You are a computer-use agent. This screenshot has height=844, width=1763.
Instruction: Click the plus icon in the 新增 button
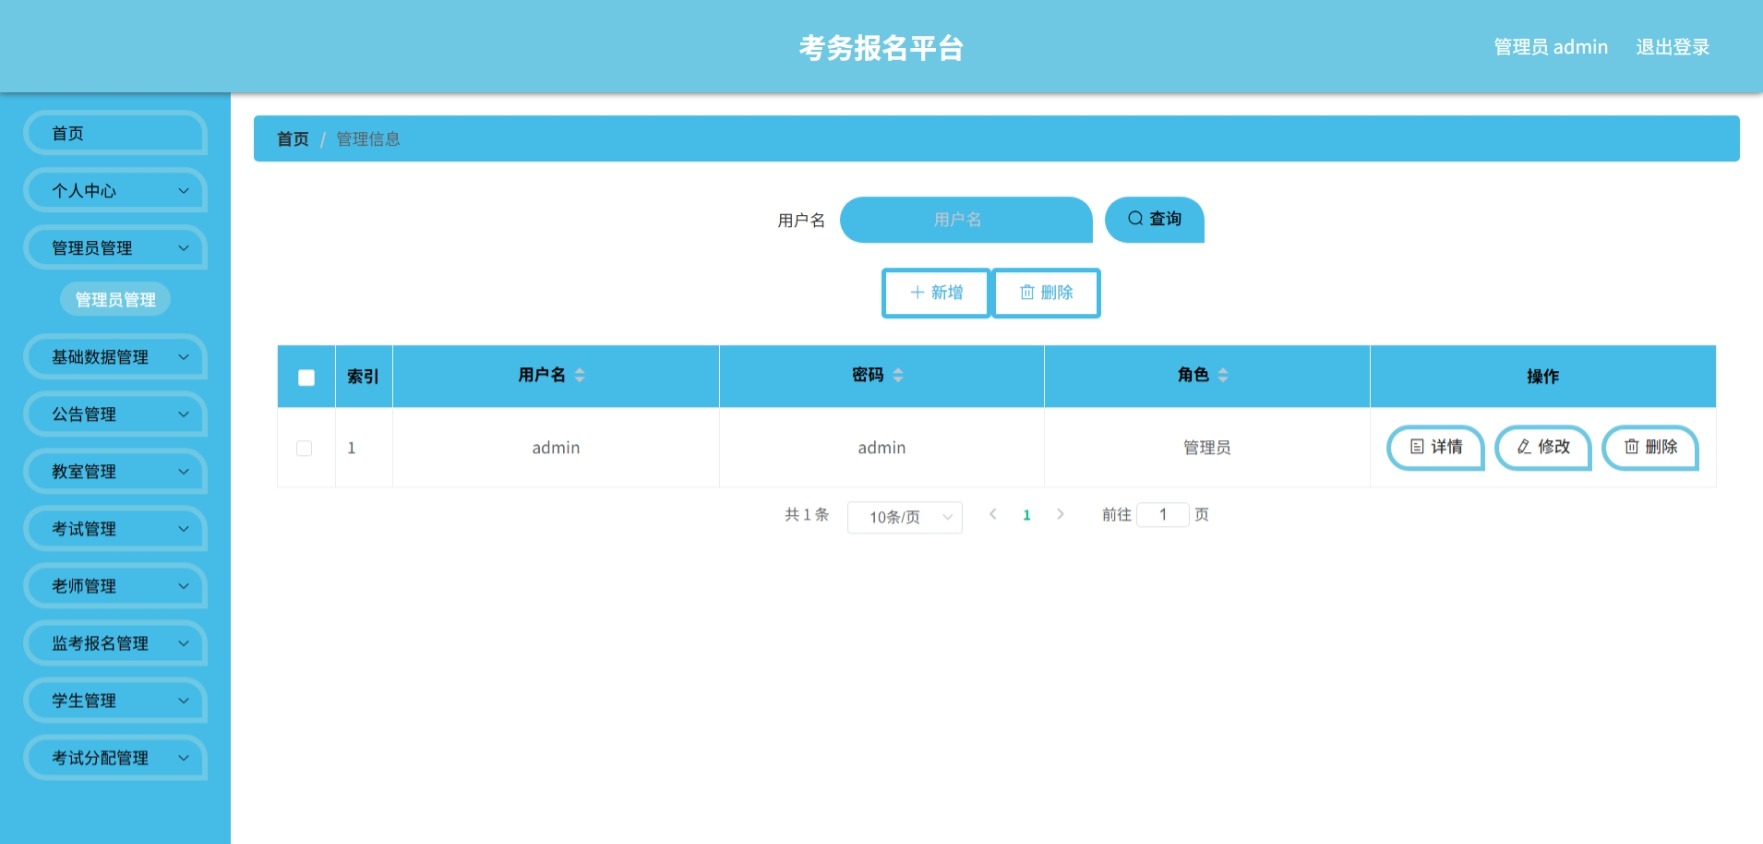pos(917,292)
